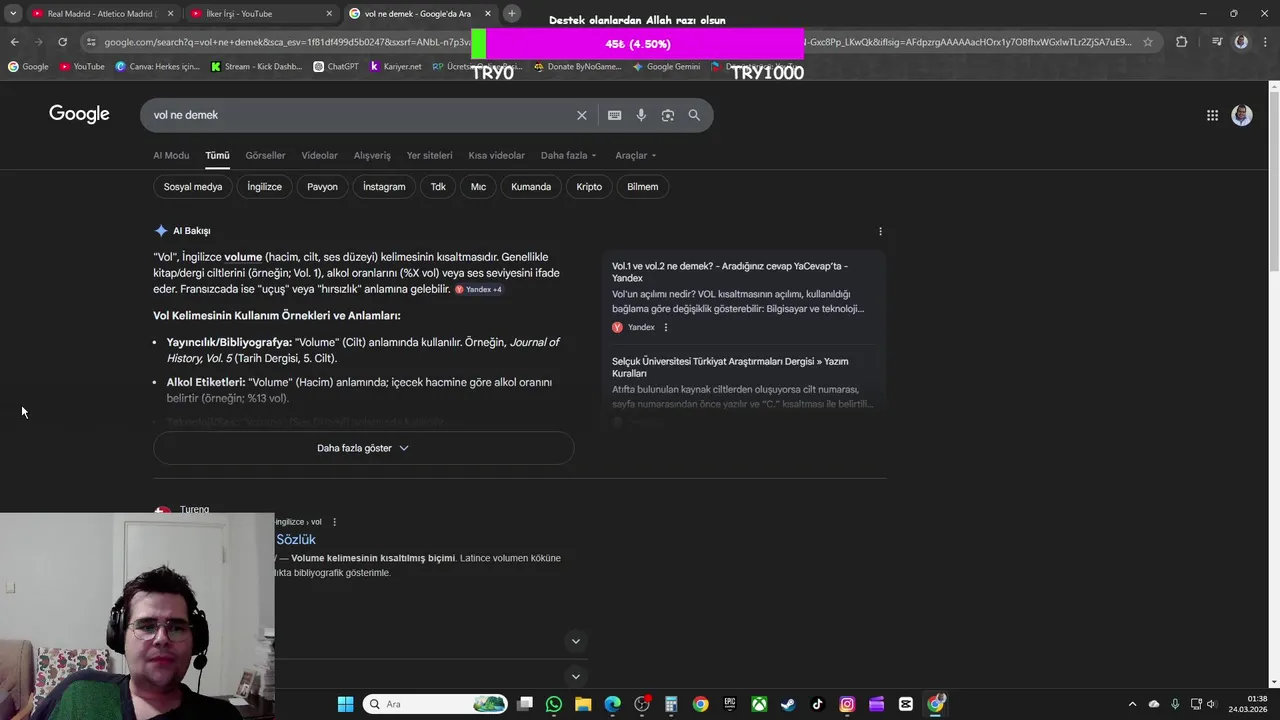Click the magnifier search submit icon
The width and height of the screenshot is (1280, 720).
coord(694,115)
